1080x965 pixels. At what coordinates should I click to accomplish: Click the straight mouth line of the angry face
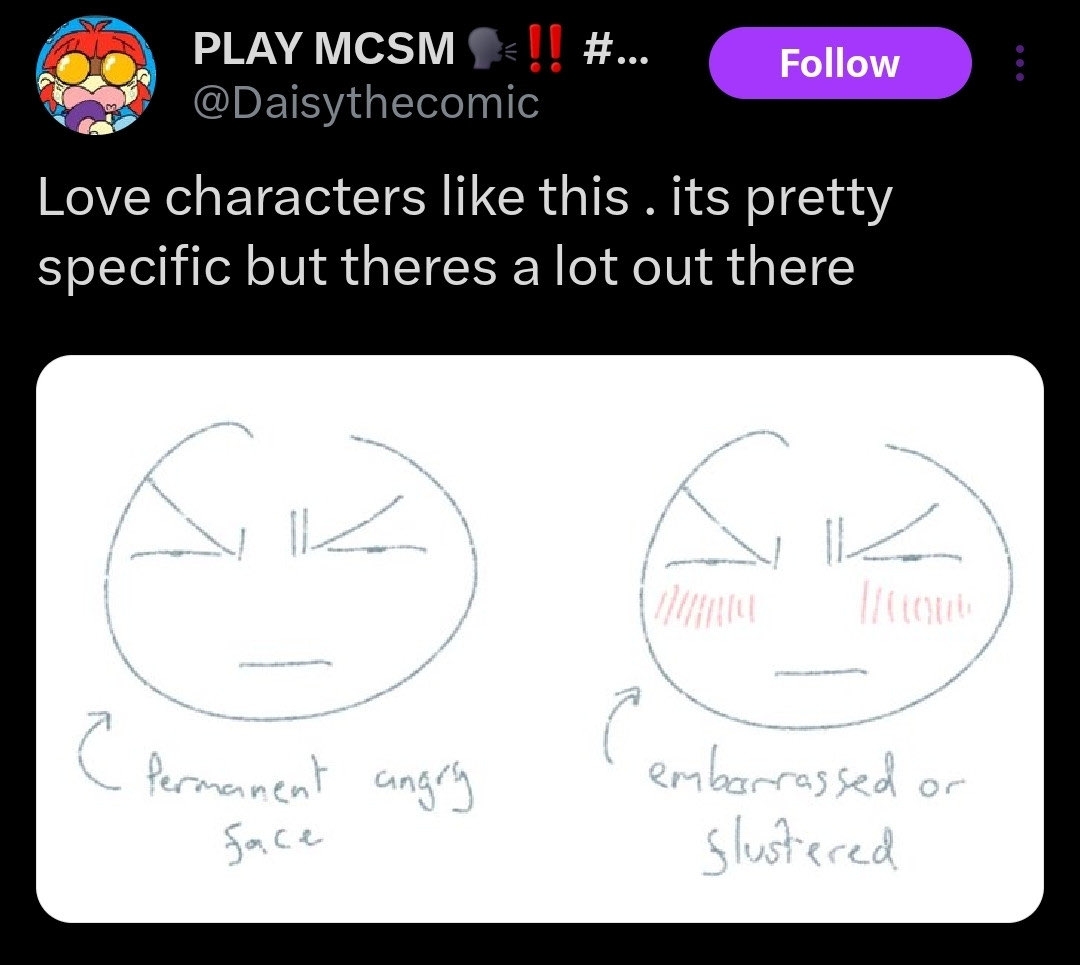pyautogui.click(x=285, y=665)
